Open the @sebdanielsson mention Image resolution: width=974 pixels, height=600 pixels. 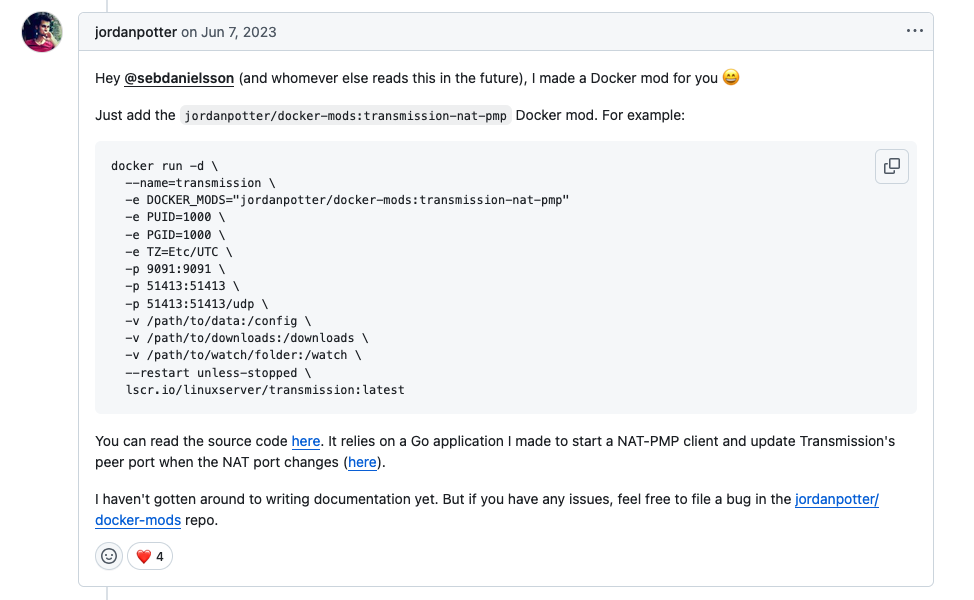pos(178,78)
